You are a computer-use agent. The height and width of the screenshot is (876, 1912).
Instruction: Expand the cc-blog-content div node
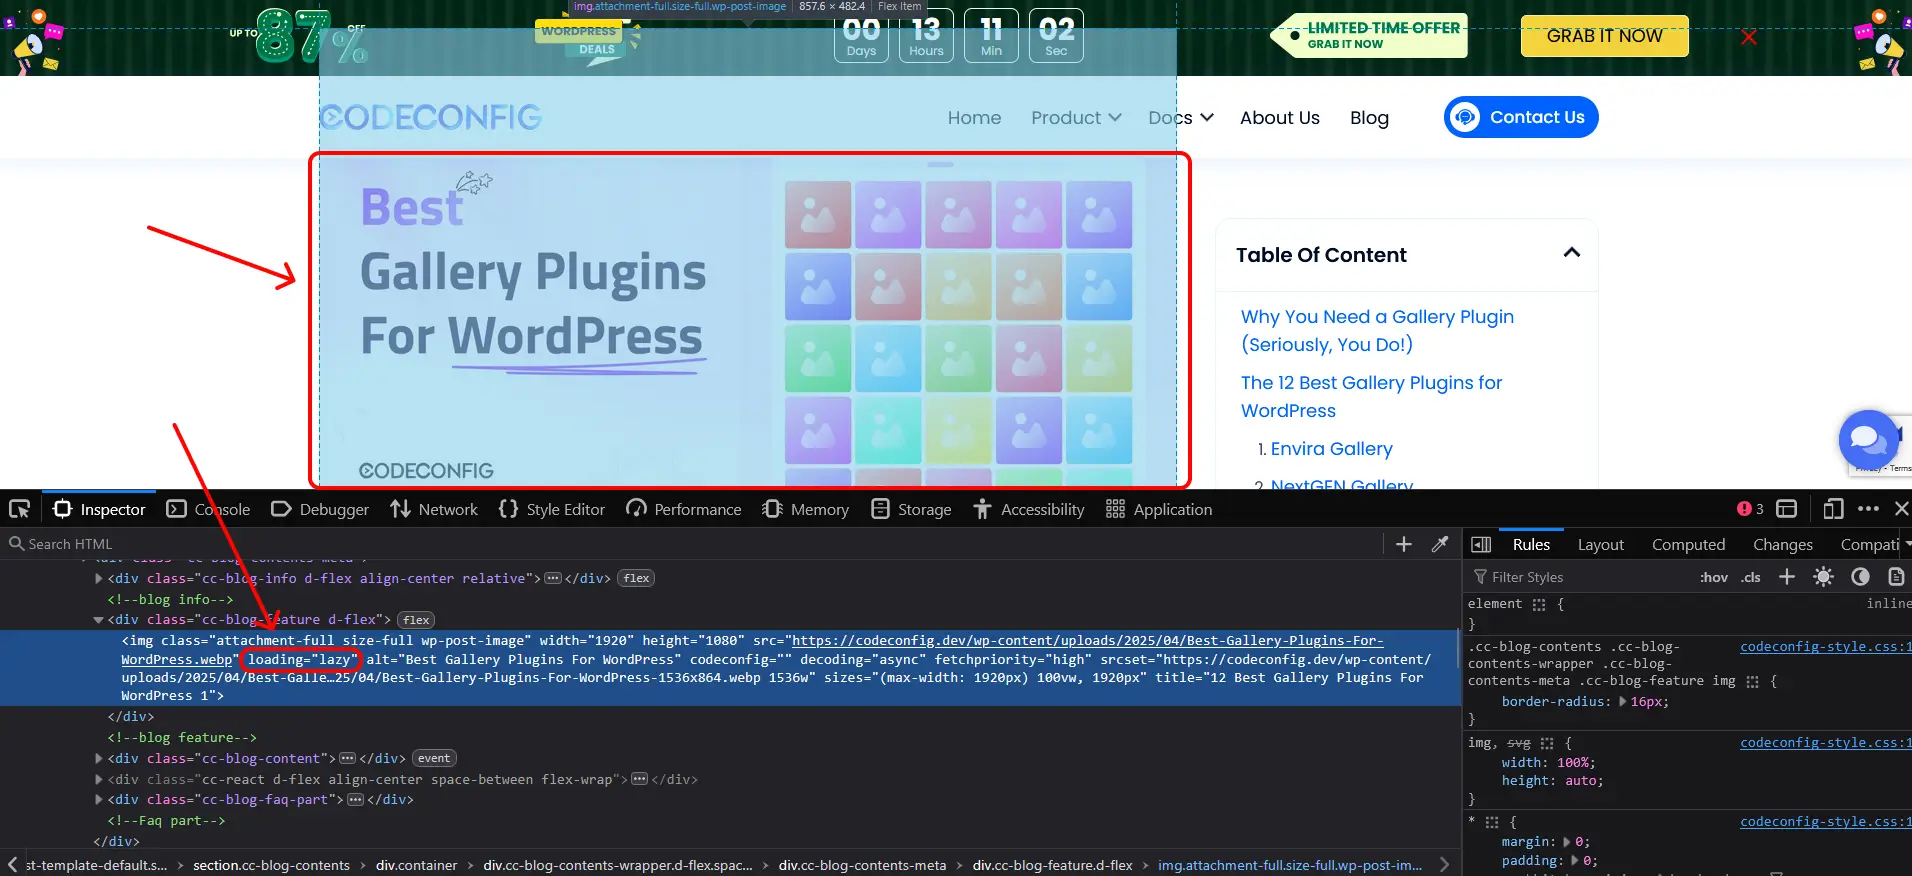pyautogui.click(x=99, y=758)
